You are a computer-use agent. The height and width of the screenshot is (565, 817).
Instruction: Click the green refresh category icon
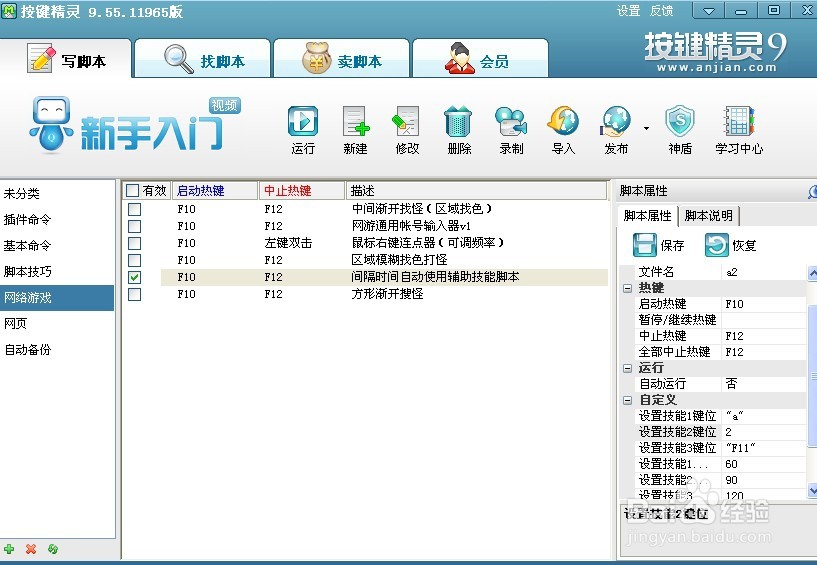tap(53, 549)
